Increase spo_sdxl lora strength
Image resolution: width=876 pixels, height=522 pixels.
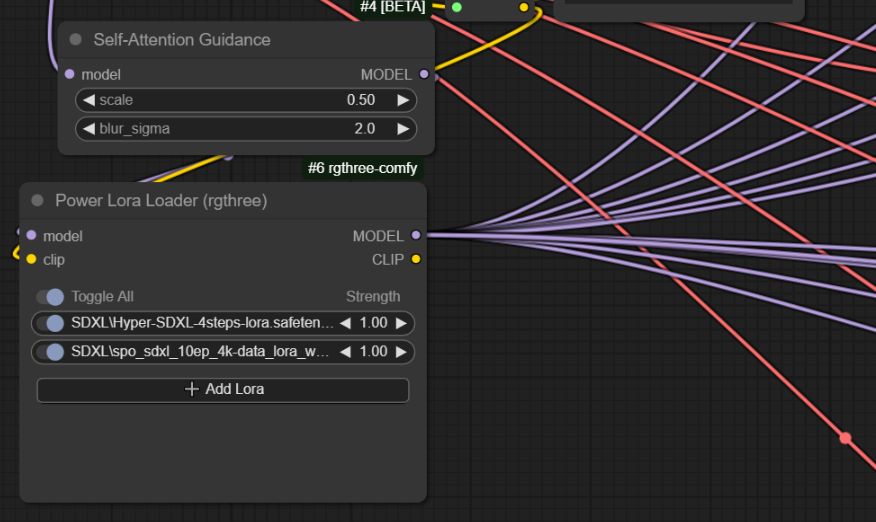click(x=401, y=352)
